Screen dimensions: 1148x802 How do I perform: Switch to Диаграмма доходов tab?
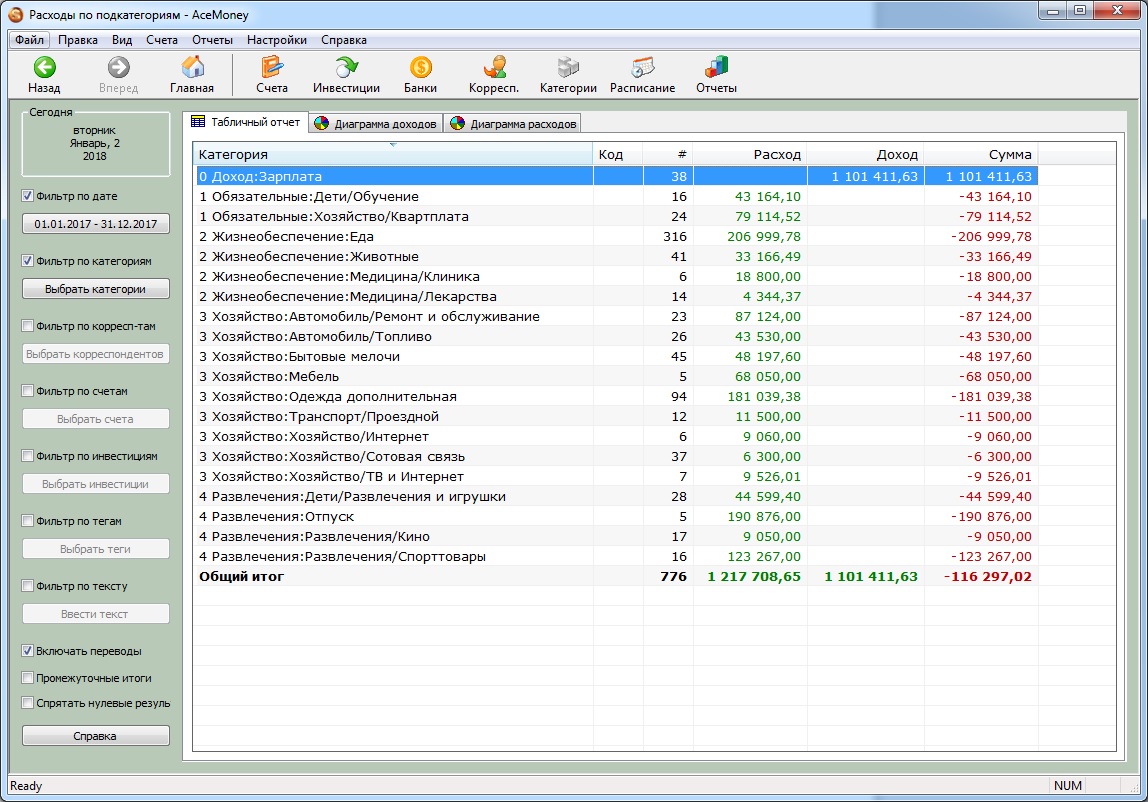[x=376, y=124]
